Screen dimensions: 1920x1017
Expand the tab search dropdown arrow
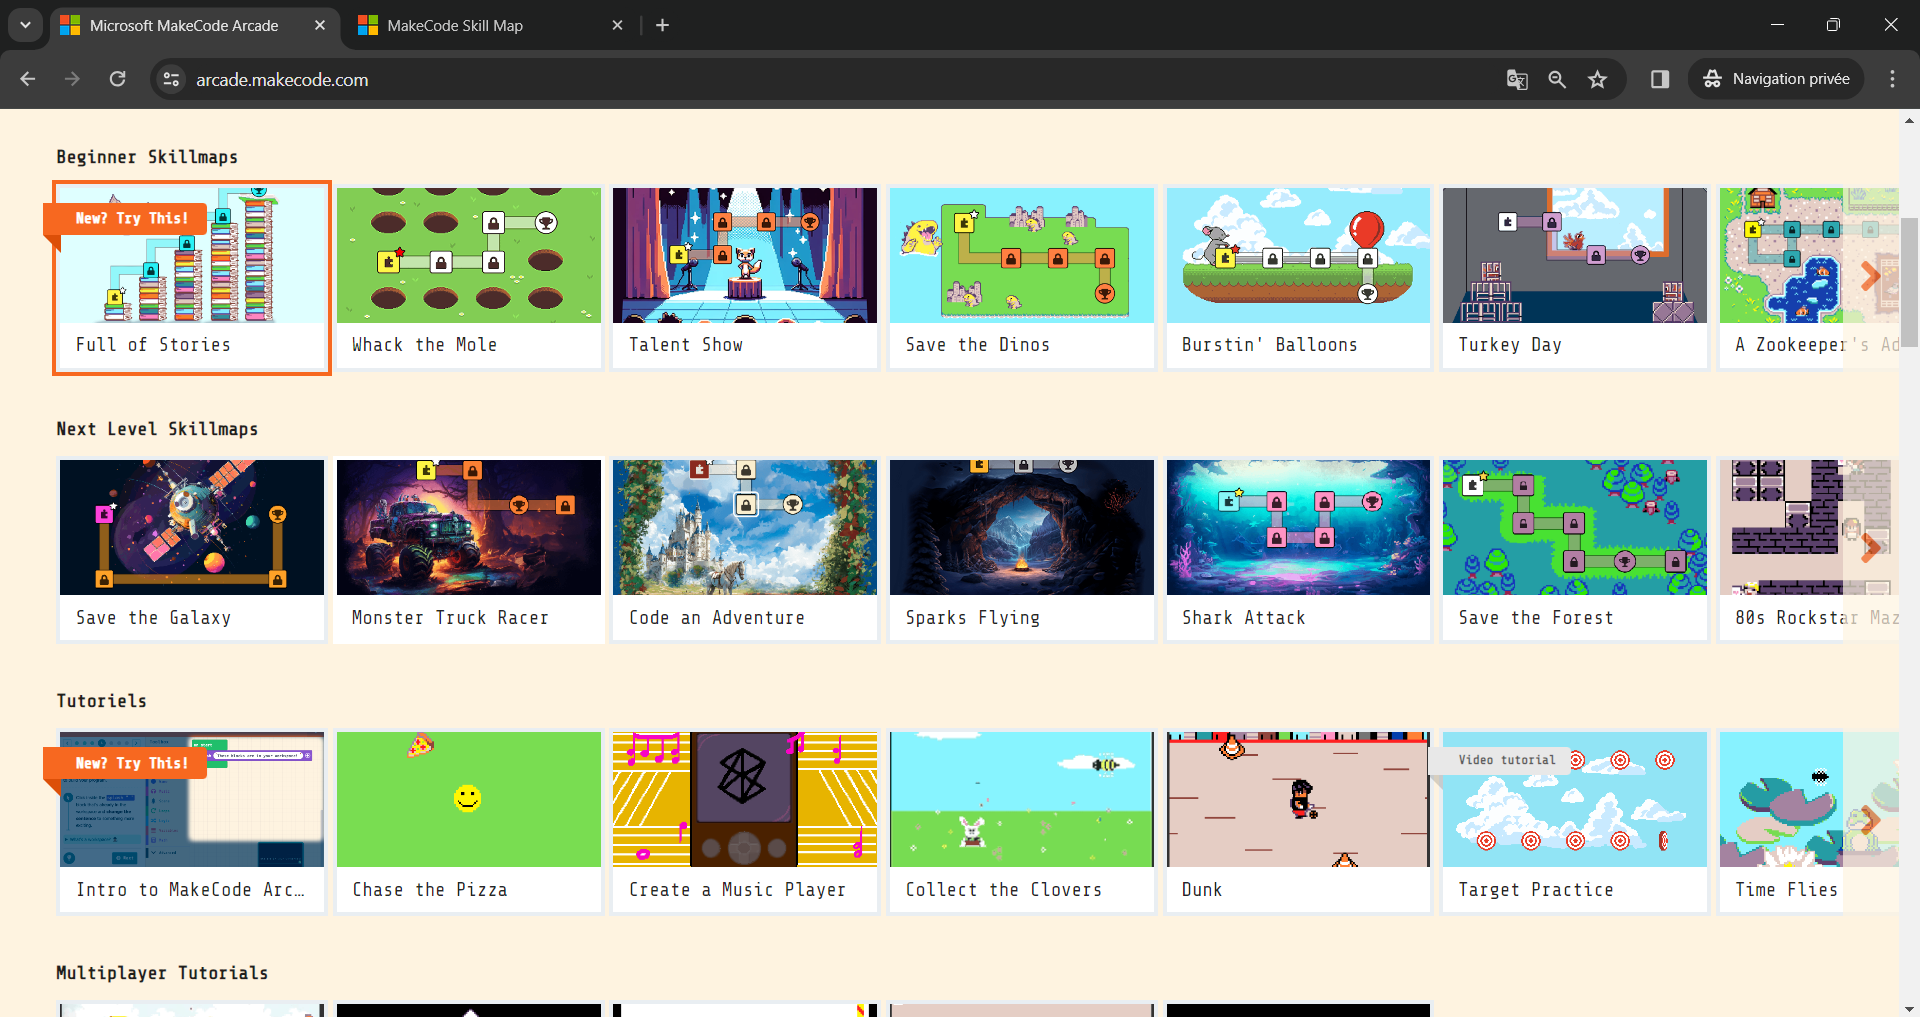(25, 25)
